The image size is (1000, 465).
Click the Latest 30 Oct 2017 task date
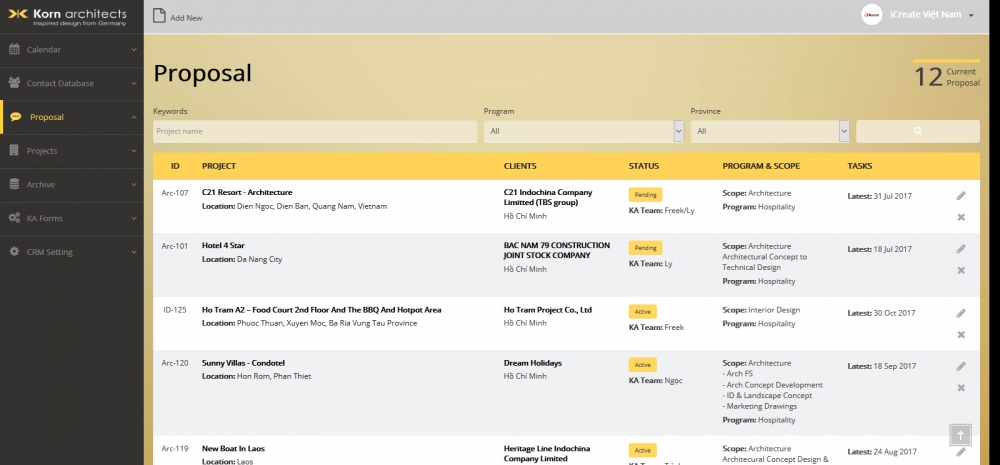[881, 313]
